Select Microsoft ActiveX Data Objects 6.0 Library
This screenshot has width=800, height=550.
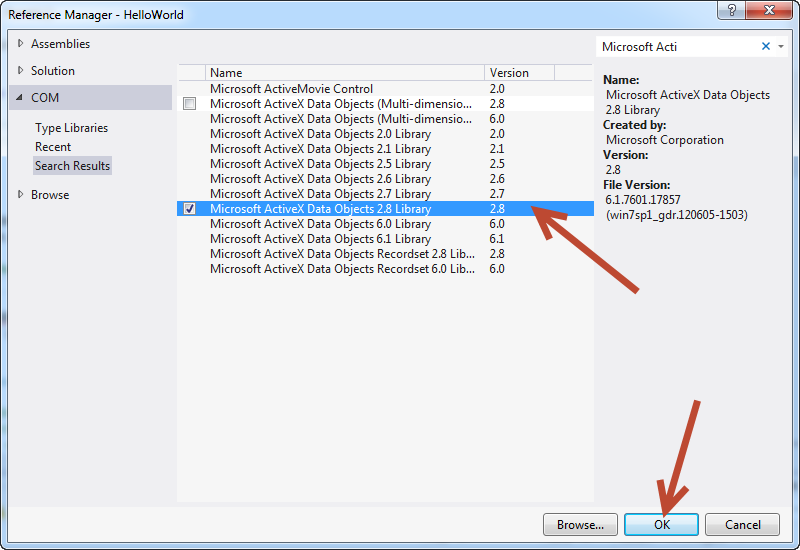click(385, 224)
